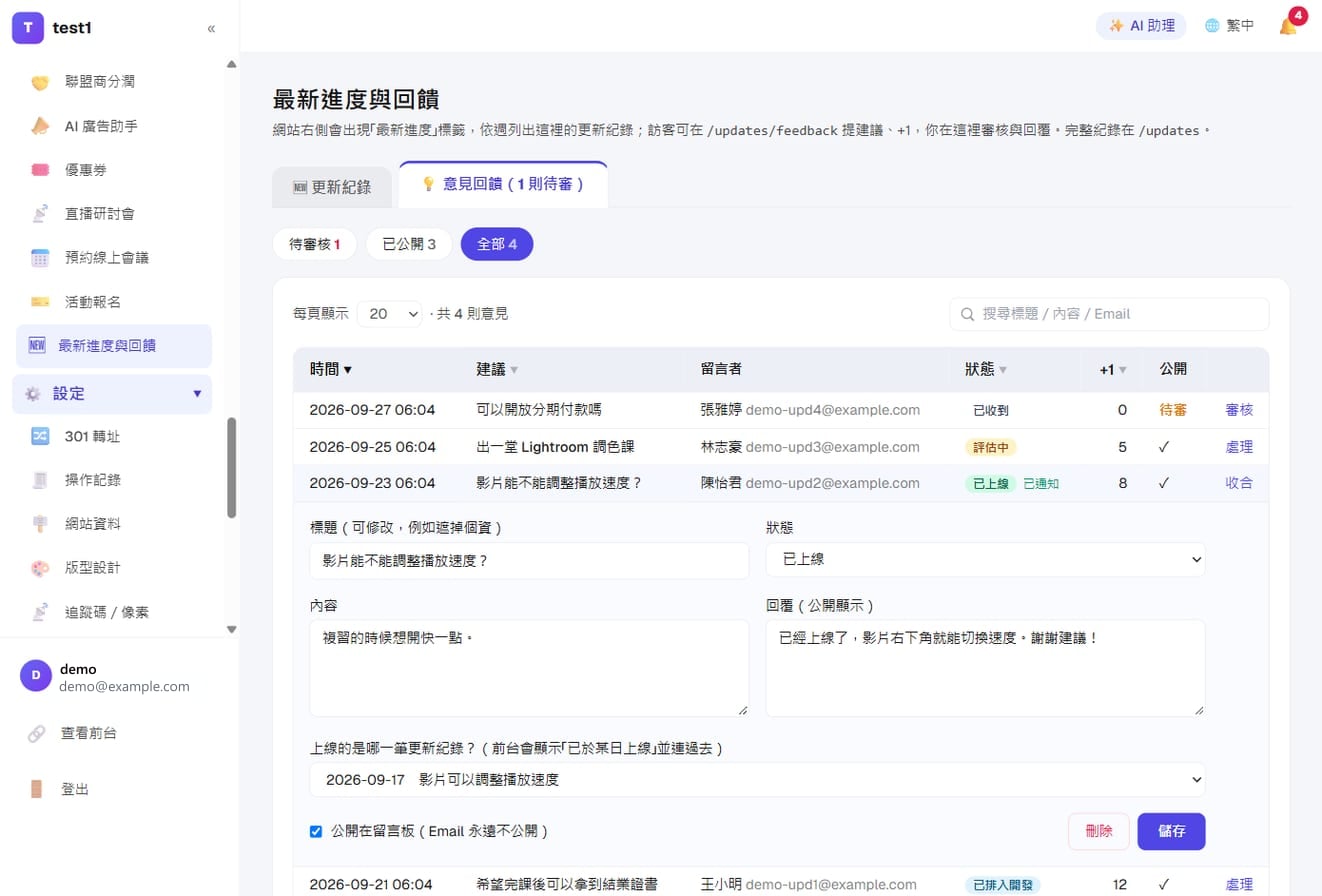Click the 查看前台 link icon
This screenshot has height=896, width=1322.
pyautogui.click(x=37, y=733)
